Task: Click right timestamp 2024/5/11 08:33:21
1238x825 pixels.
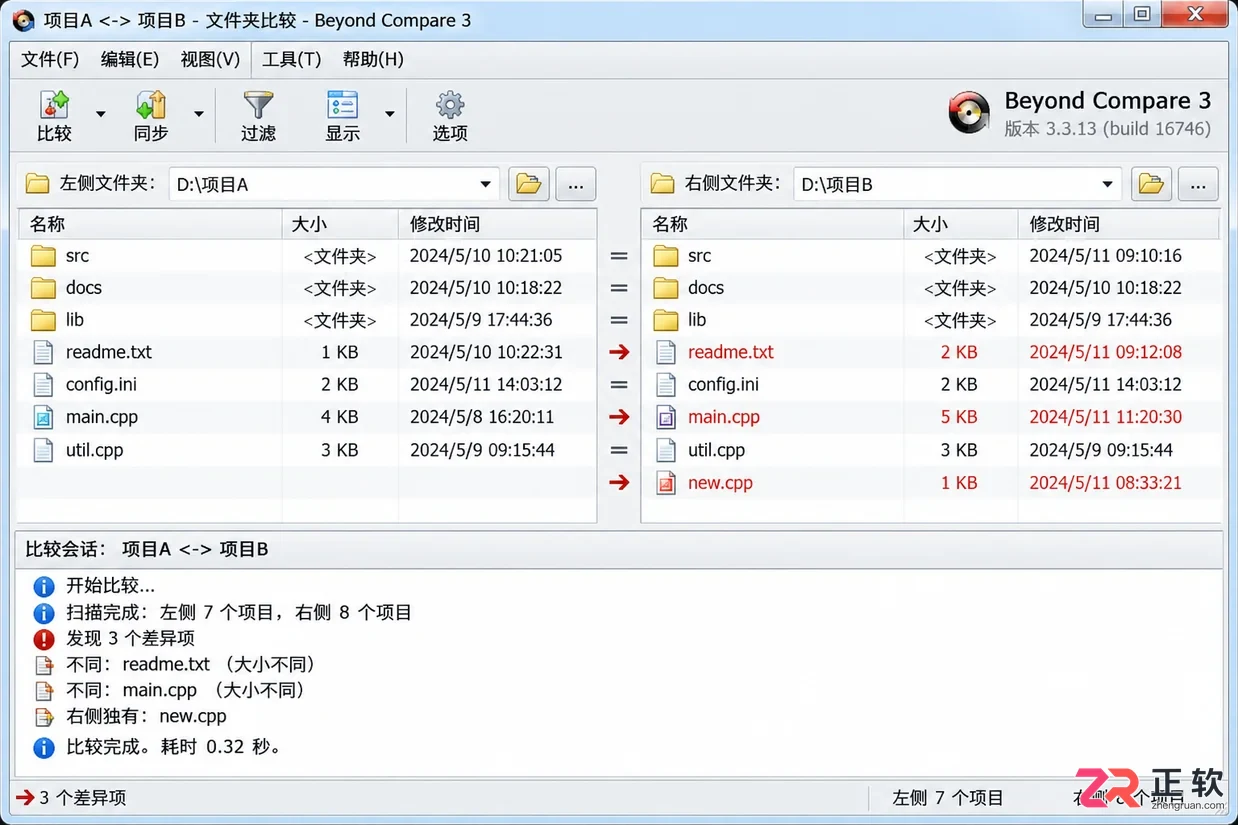Action: (x=1106, y=483)
